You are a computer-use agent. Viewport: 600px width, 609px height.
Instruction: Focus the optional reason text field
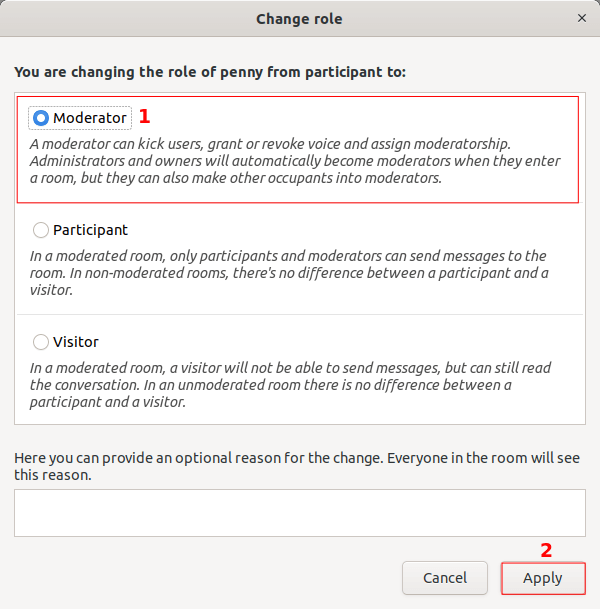click(x=299, y=513)
